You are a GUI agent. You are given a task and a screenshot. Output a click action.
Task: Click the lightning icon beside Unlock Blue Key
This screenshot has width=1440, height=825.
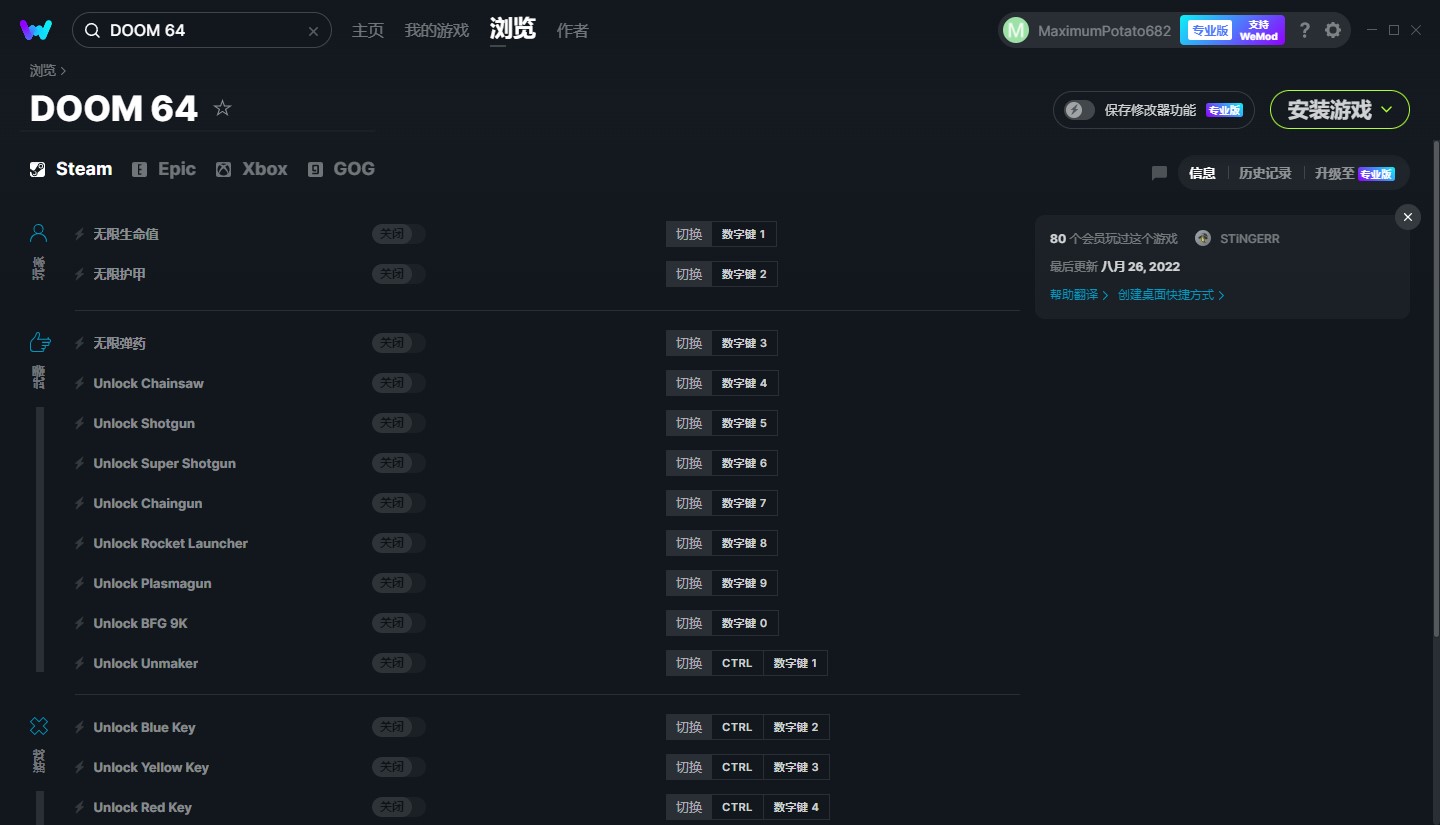(80, 727)
